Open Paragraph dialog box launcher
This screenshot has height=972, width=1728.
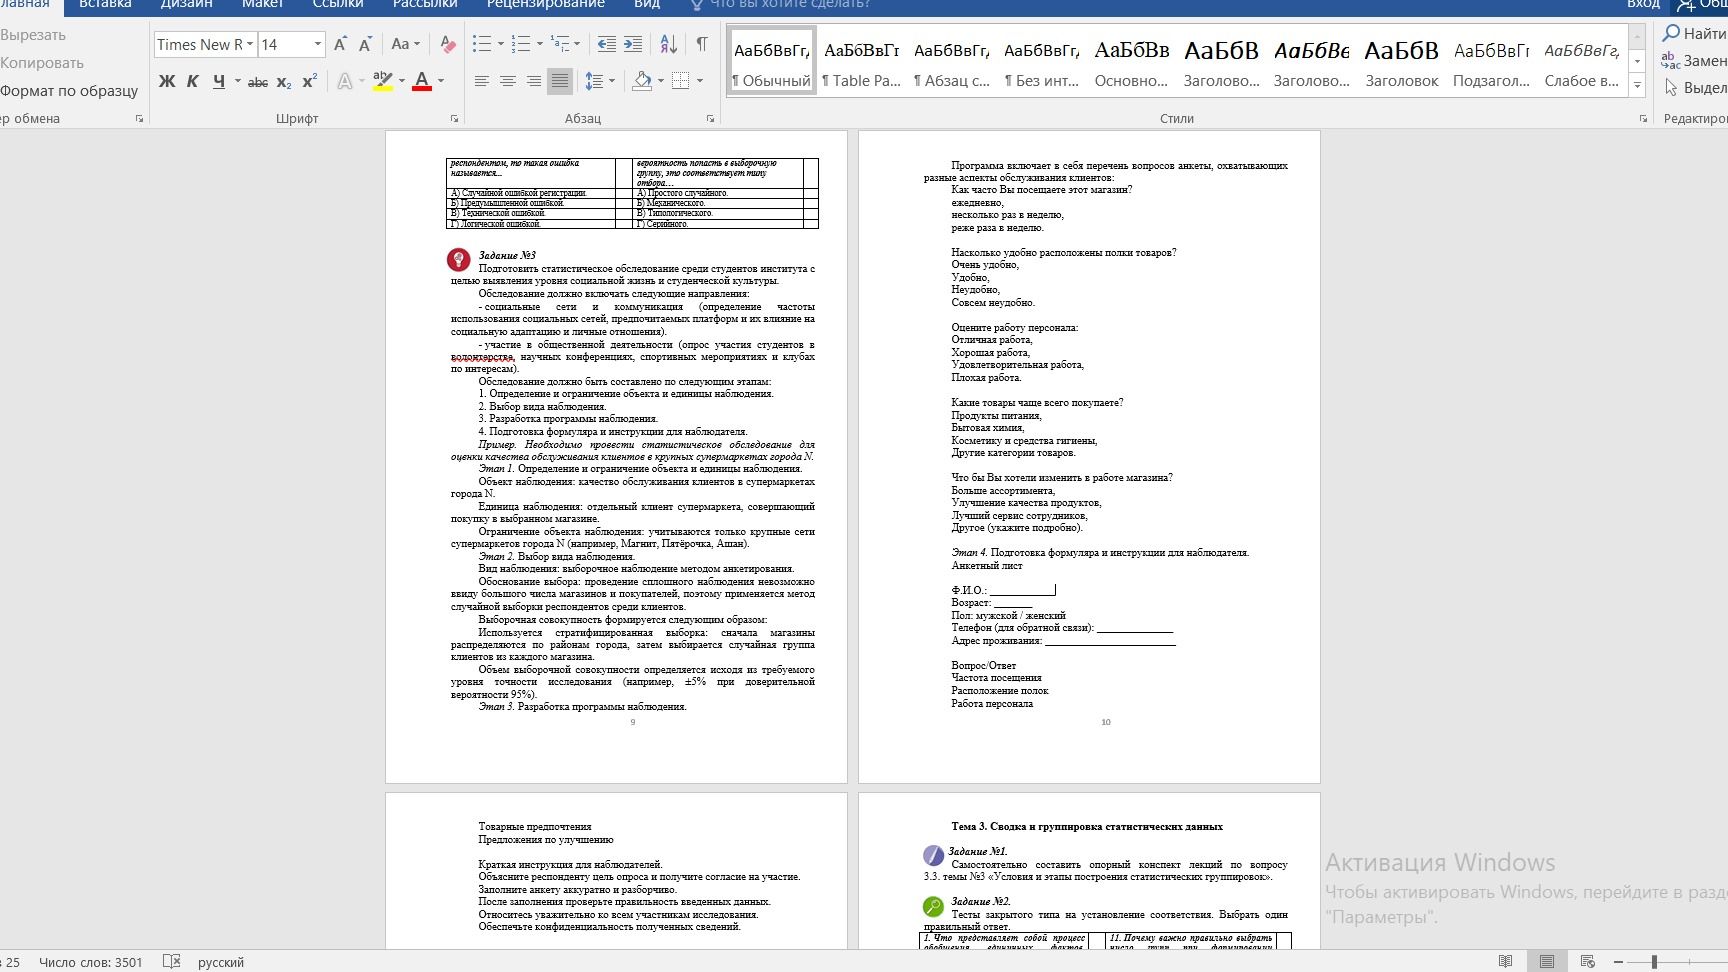(711, 119)
